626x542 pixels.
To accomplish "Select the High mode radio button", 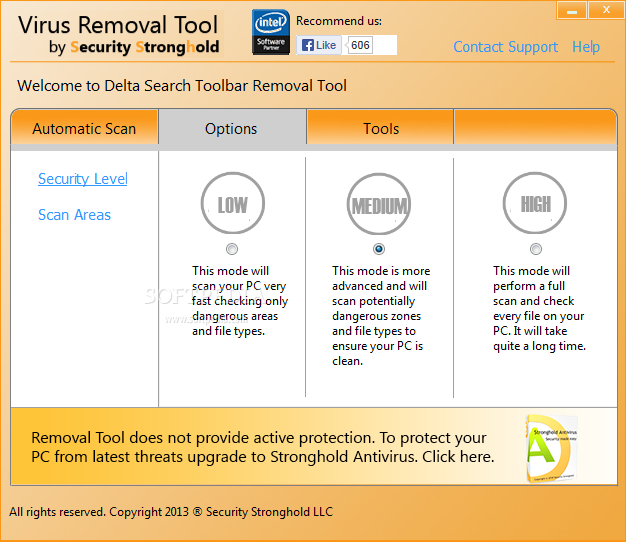I will [x=536, y=249].
